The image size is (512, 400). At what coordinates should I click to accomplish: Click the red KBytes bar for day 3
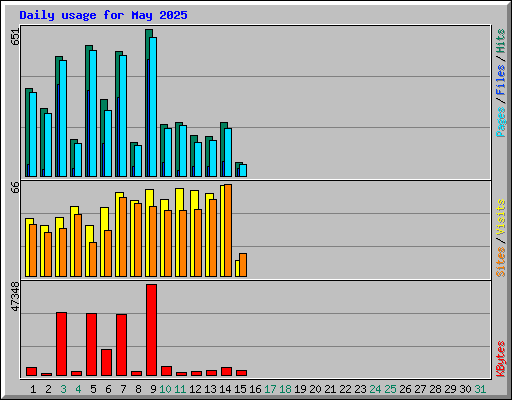(x=61, y=344)
